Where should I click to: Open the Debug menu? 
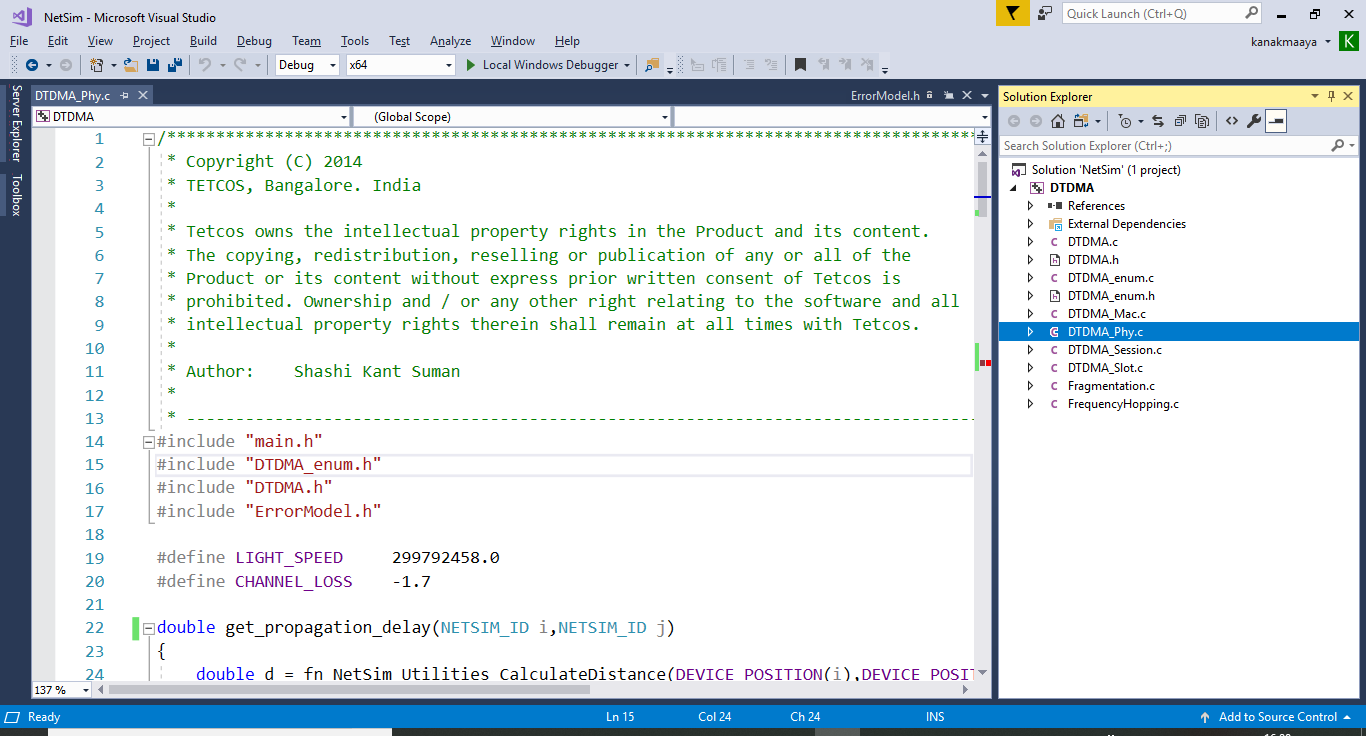pyautogui.click(x=254, y=41)
